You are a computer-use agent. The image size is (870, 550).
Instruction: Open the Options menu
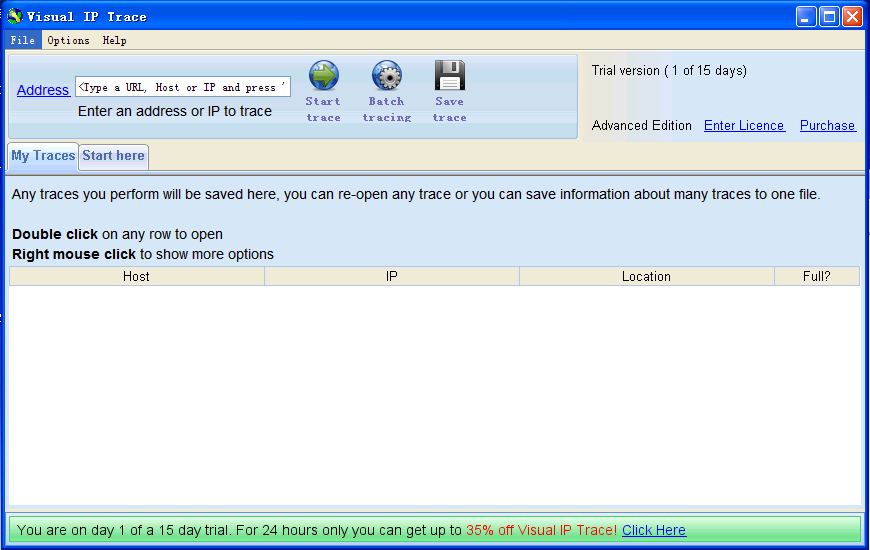(x=68, y=41)
